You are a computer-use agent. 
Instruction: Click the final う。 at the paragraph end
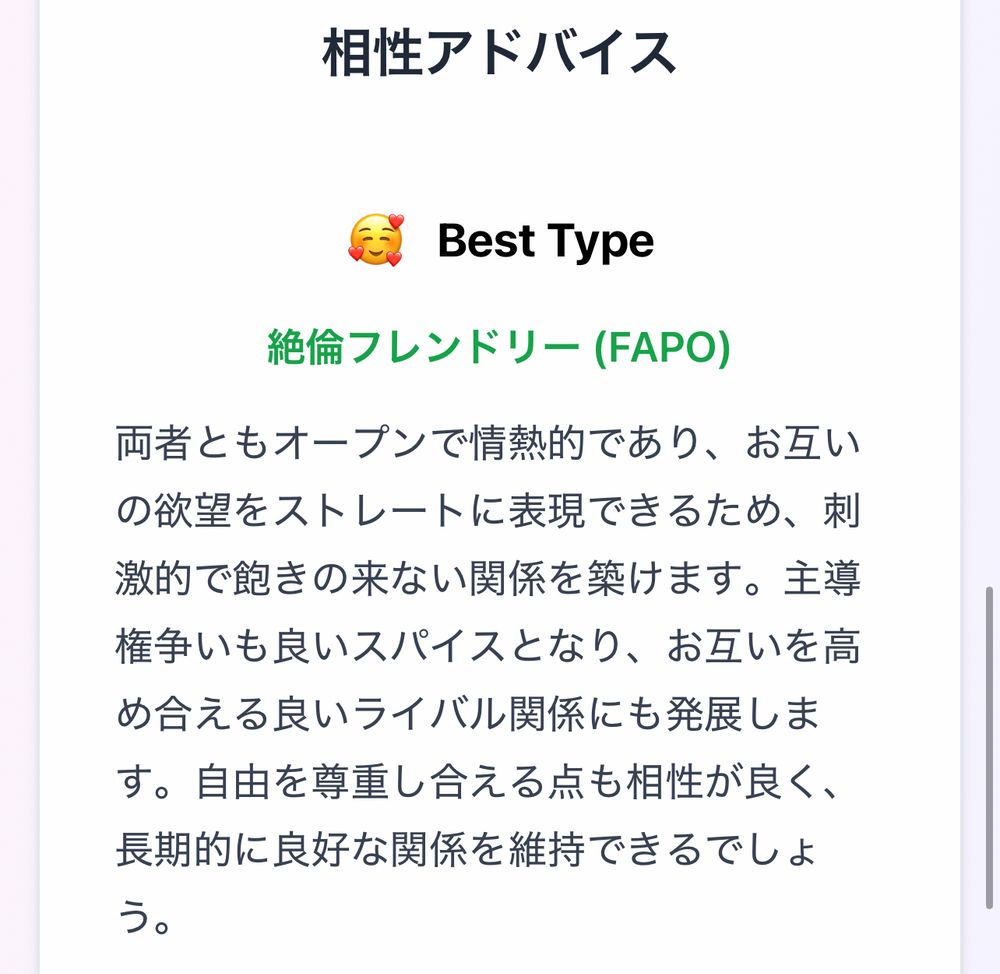pyautogui.click(x=144, y=917)
